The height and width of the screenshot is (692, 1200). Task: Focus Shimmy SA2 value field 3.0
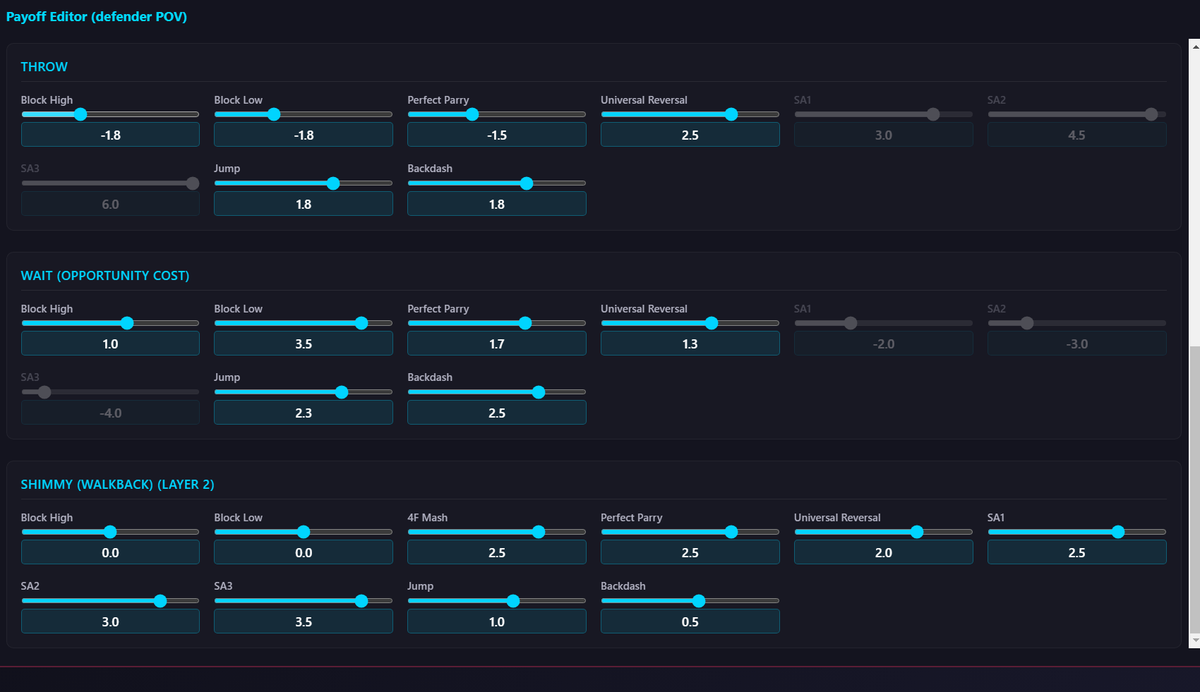(110, 622)
